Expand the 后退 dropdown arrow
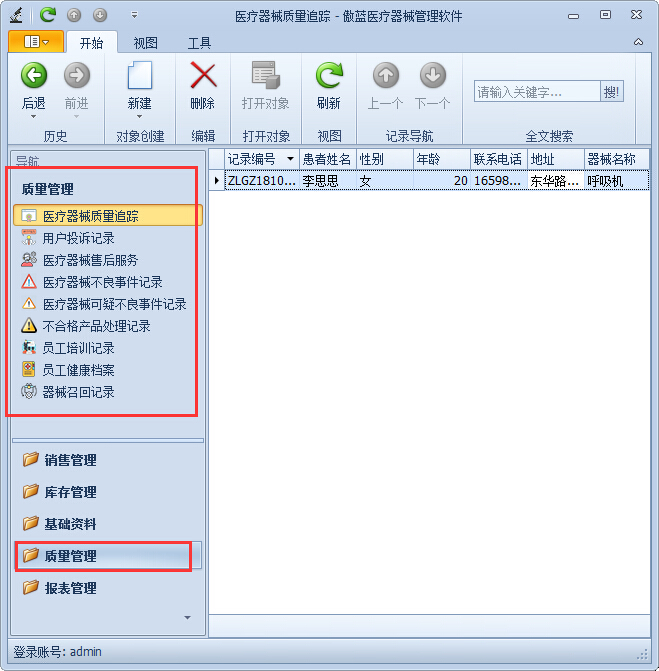 (x=34, y=117)
